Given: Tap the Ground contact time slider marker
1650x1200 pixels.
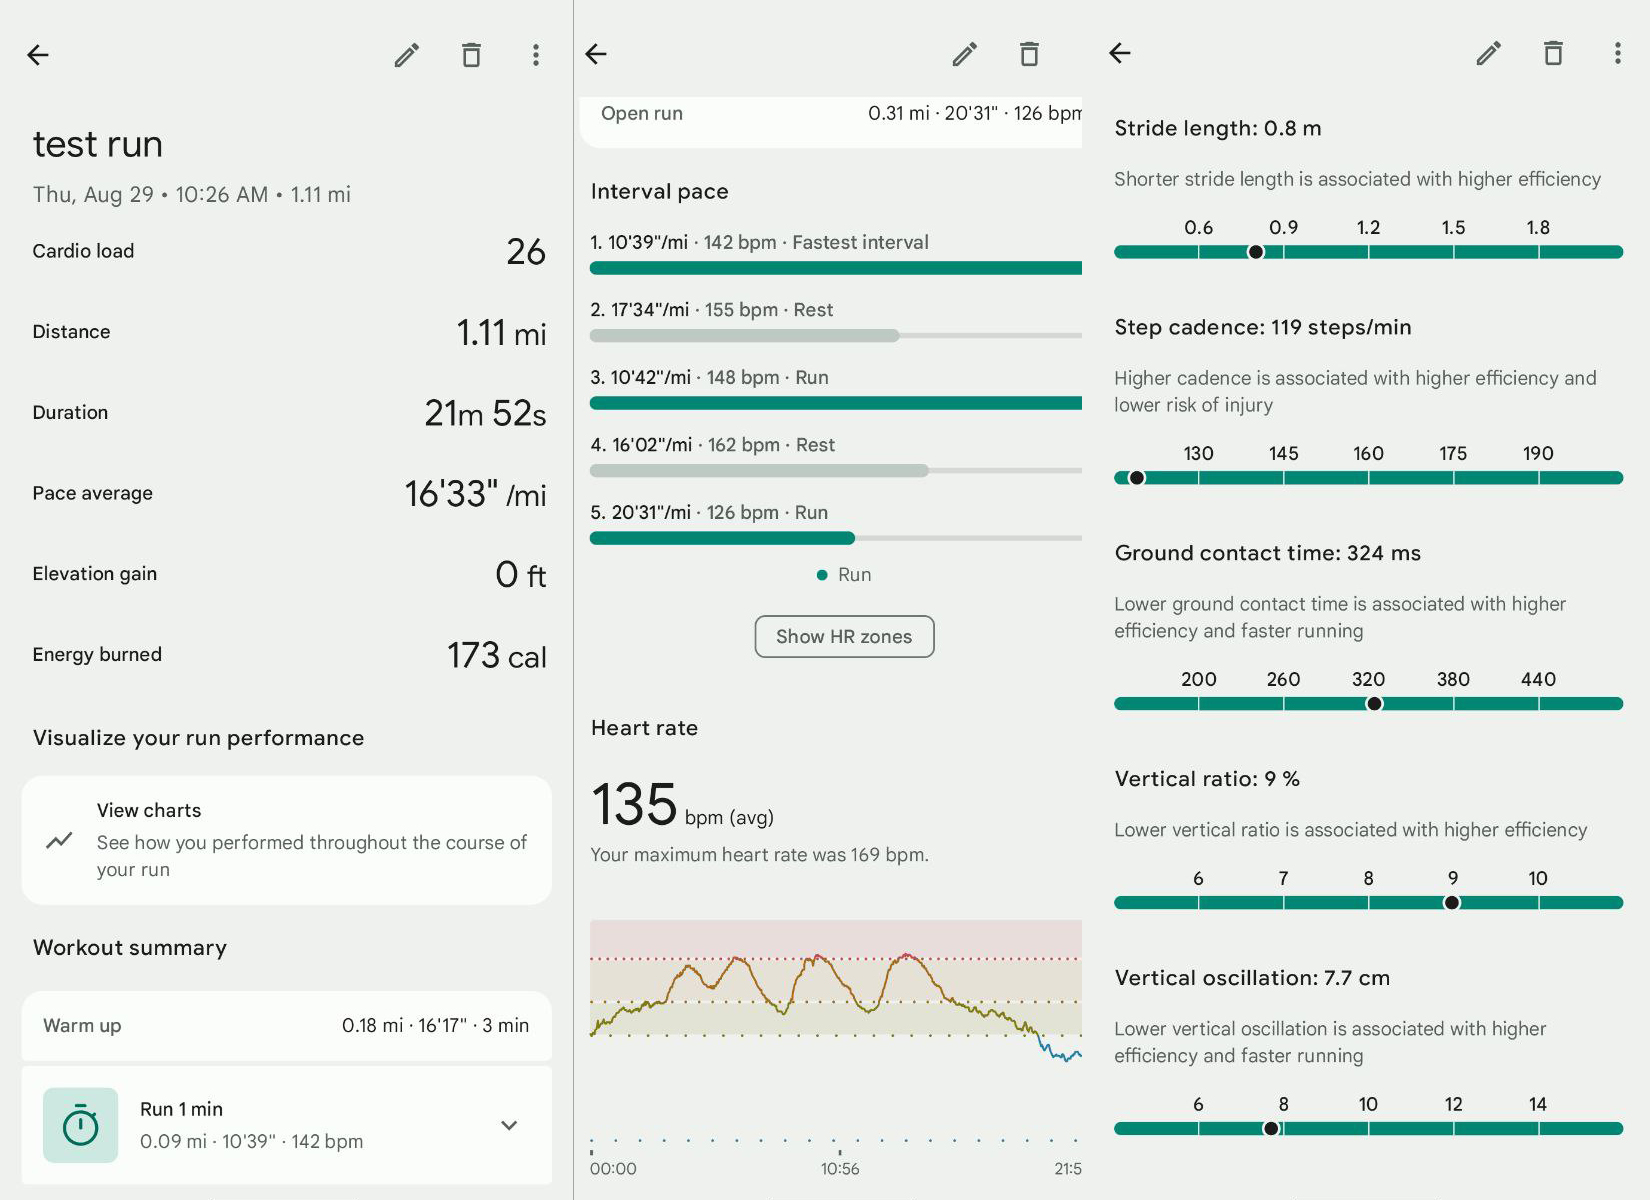Looking at the screenshot, I should click(x=1374, y=704).
